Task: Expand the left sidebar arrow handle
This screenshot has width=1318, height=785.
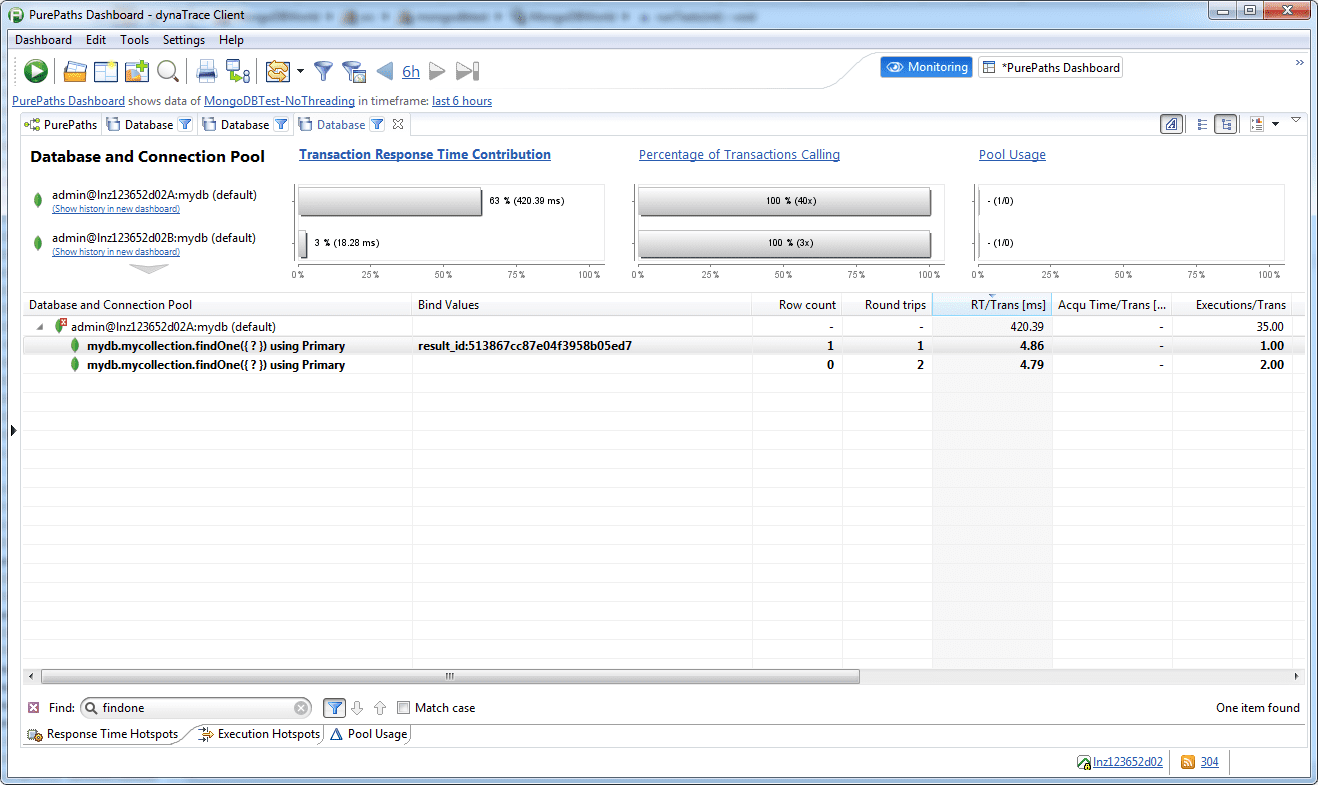Action: [x=13, y=430]
